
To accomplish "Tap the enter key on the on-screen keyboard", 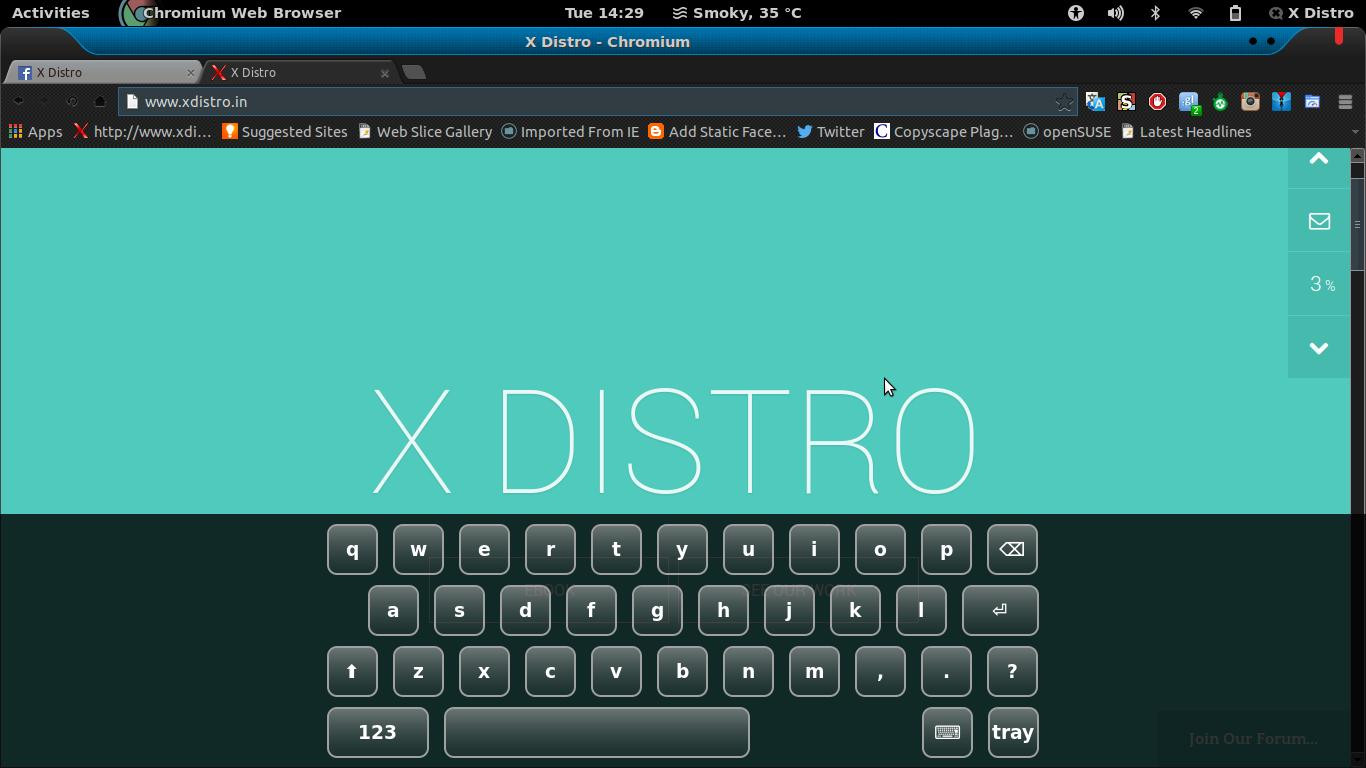I will tap(1000, 610).
